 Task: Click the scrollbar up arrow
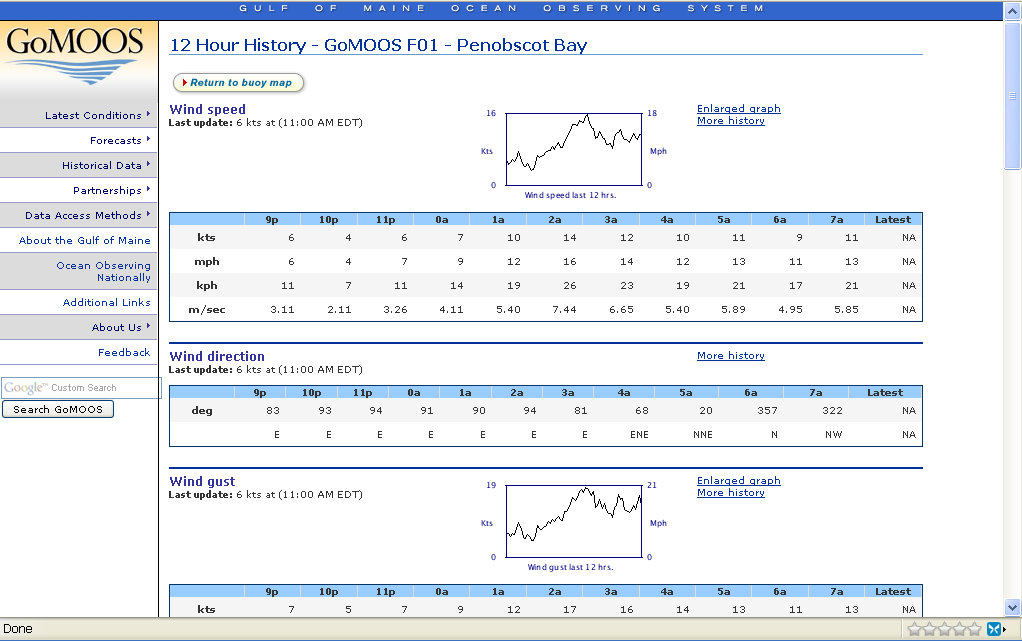click(1012, 13)
